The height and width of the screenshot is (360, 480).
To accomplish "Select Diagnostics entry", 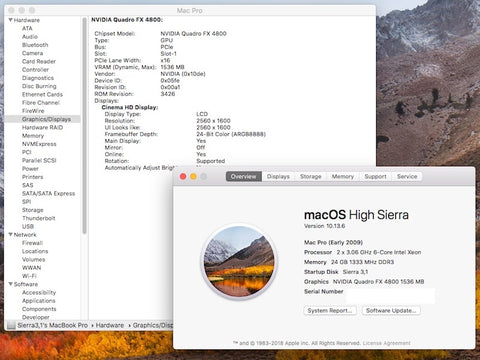I will tap(38, 78).
